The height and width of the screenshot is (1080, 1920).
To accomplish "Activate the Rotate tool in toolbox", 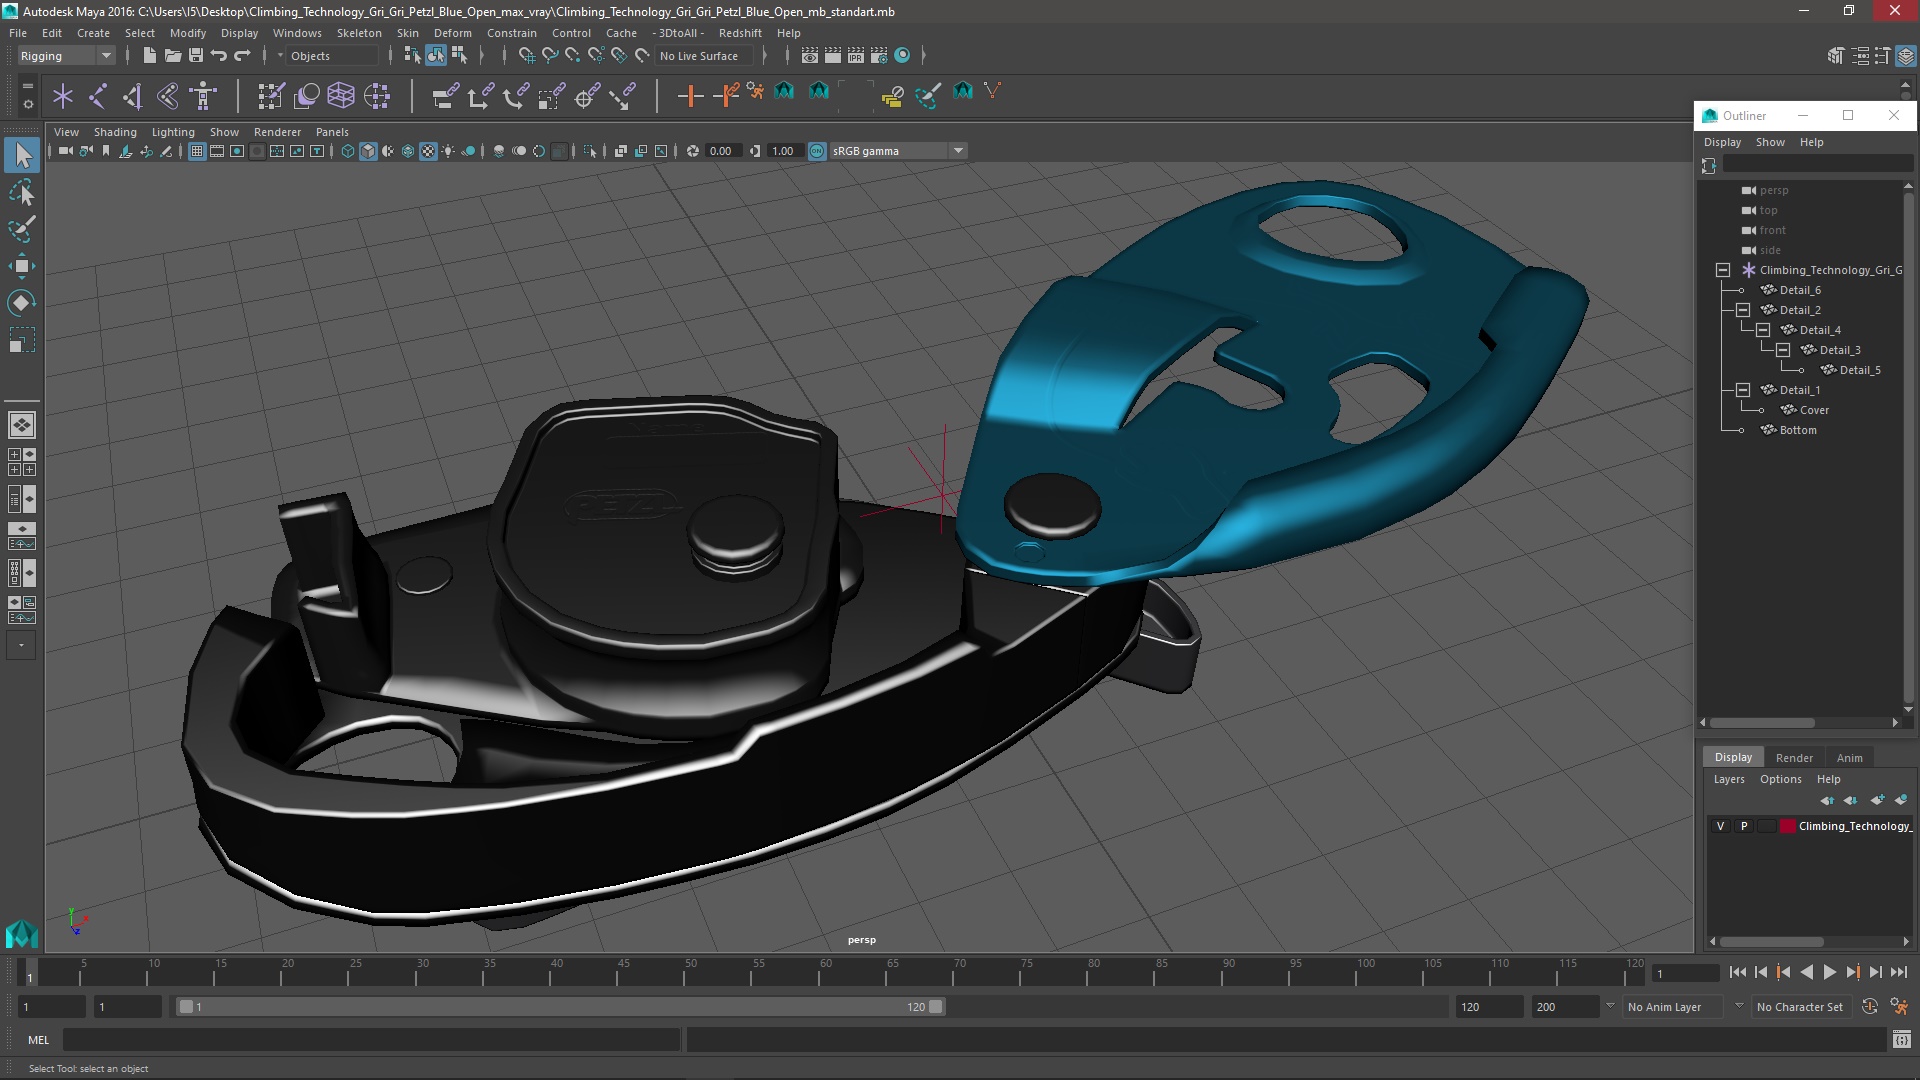I will point(22,303).
